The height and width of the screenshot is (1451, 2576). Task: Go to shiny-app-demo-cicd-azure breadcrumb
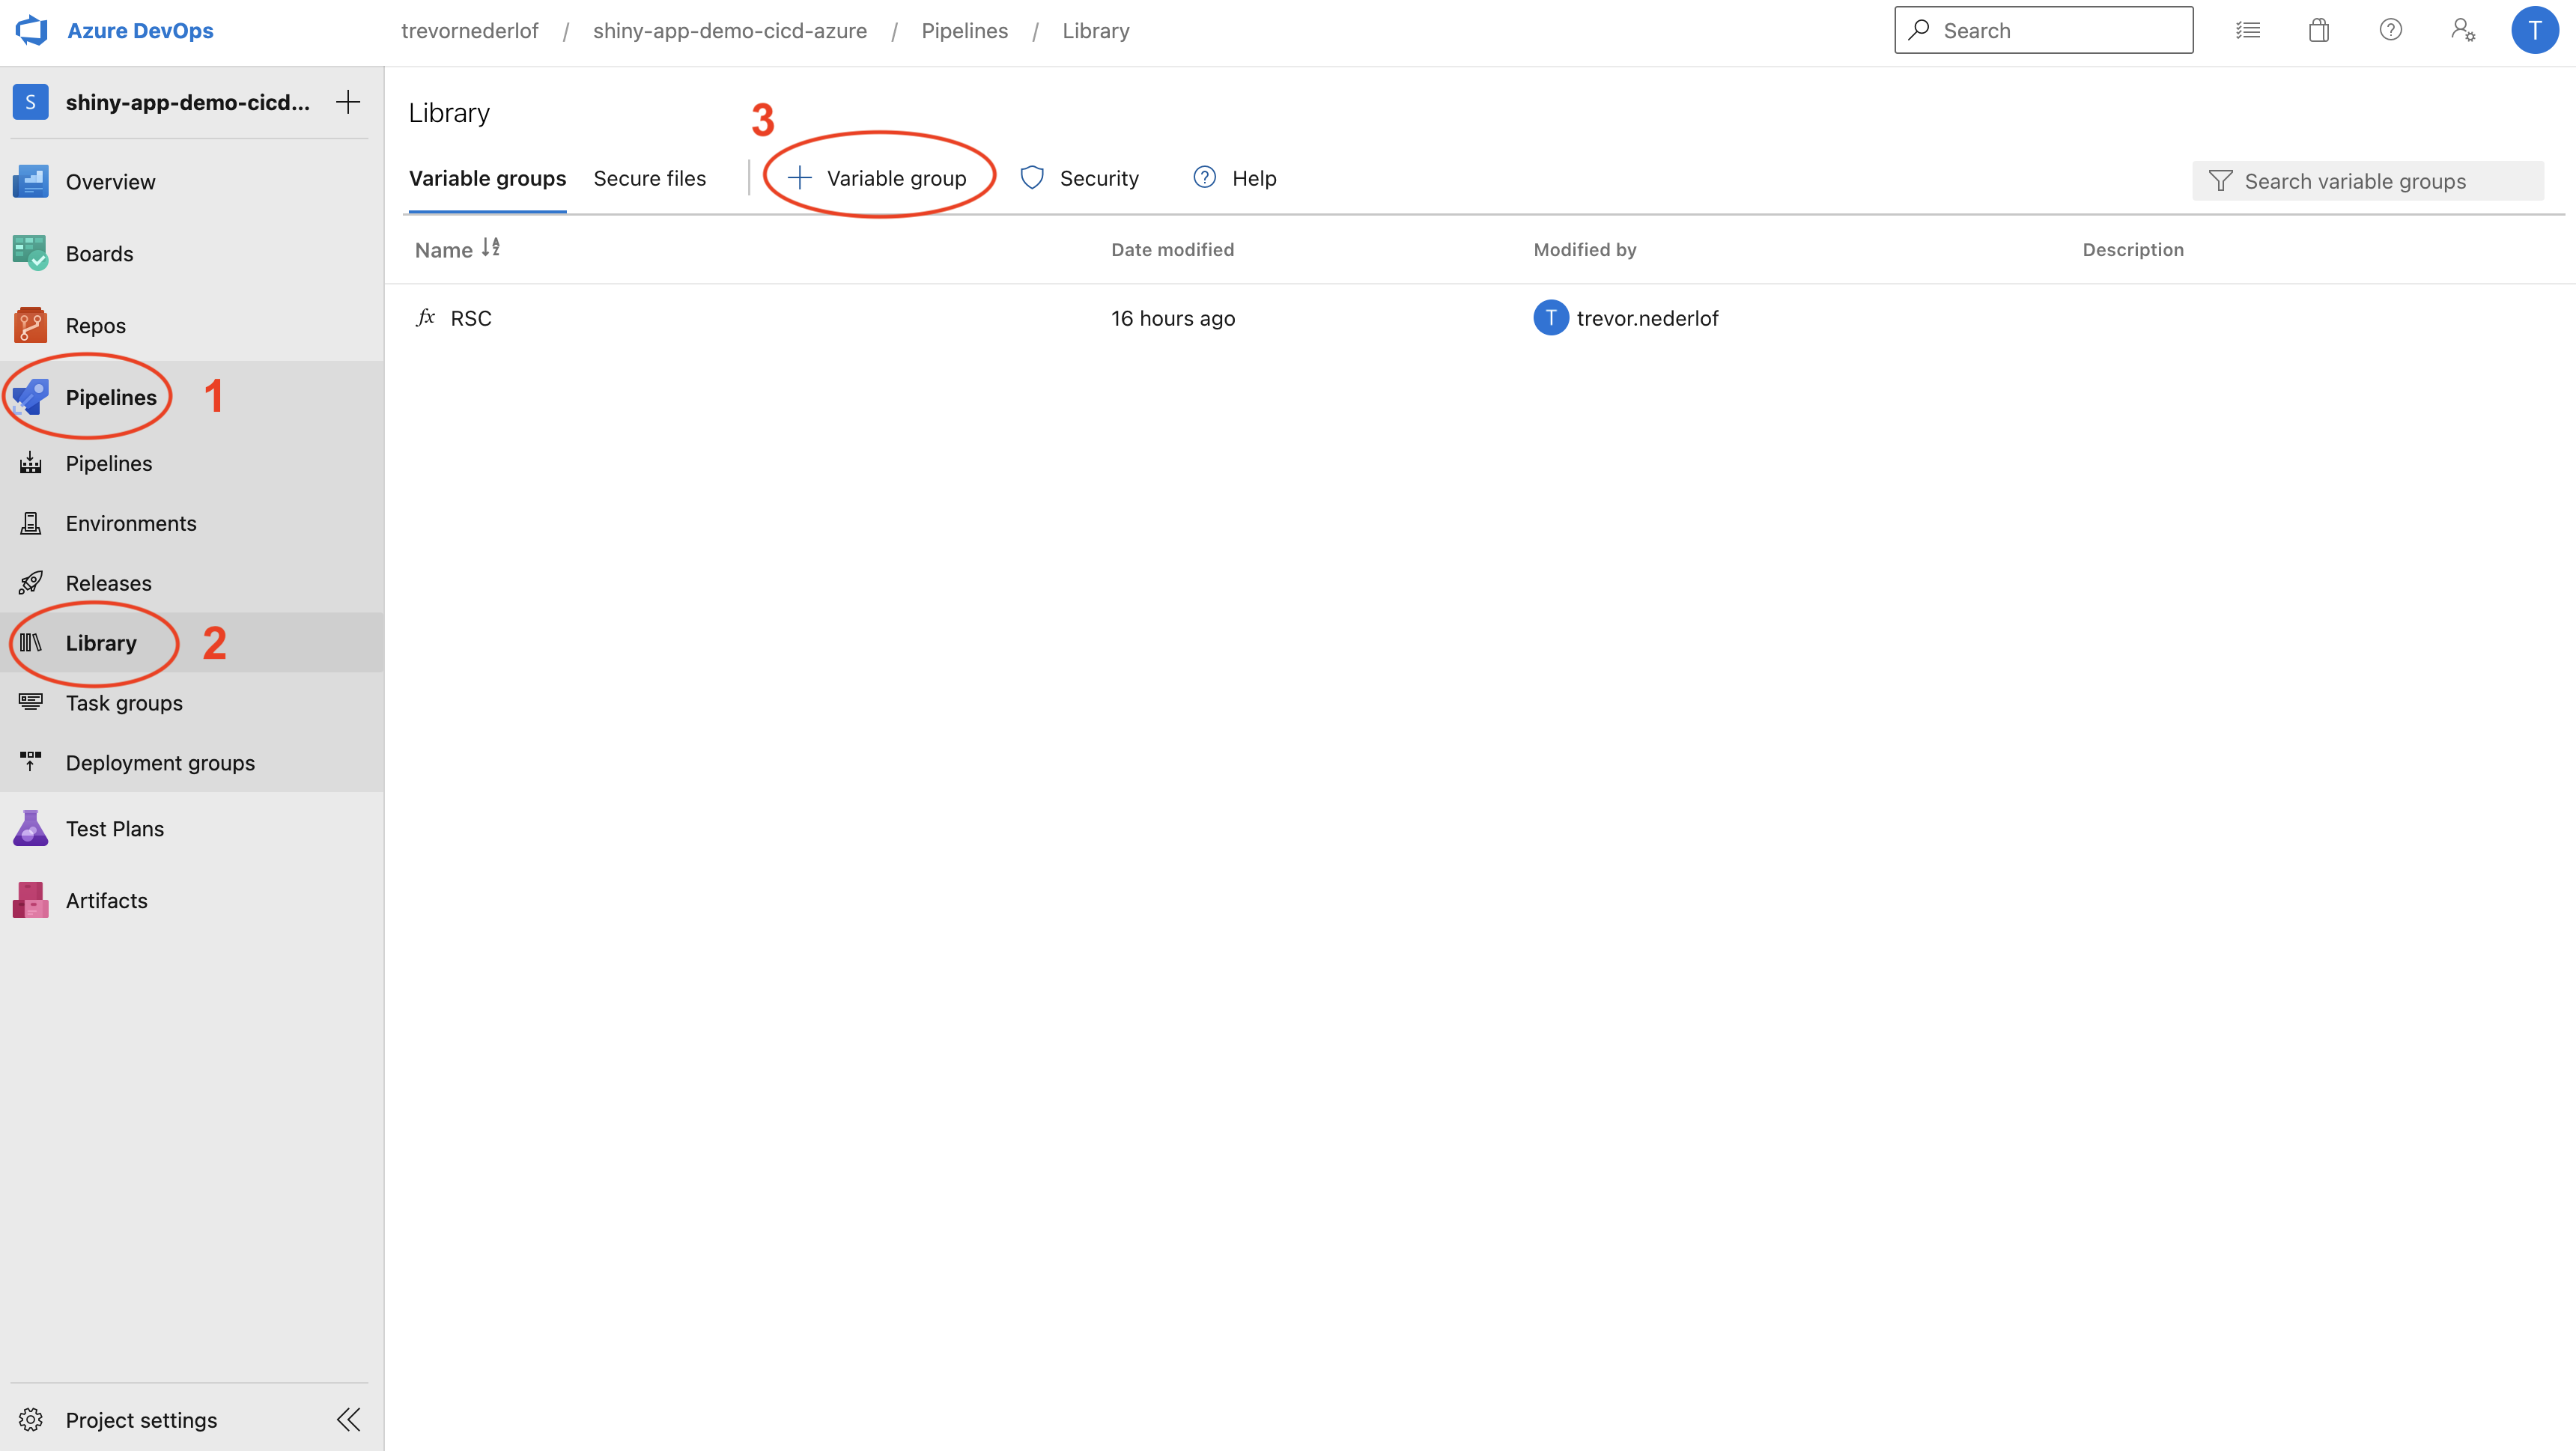729,31
